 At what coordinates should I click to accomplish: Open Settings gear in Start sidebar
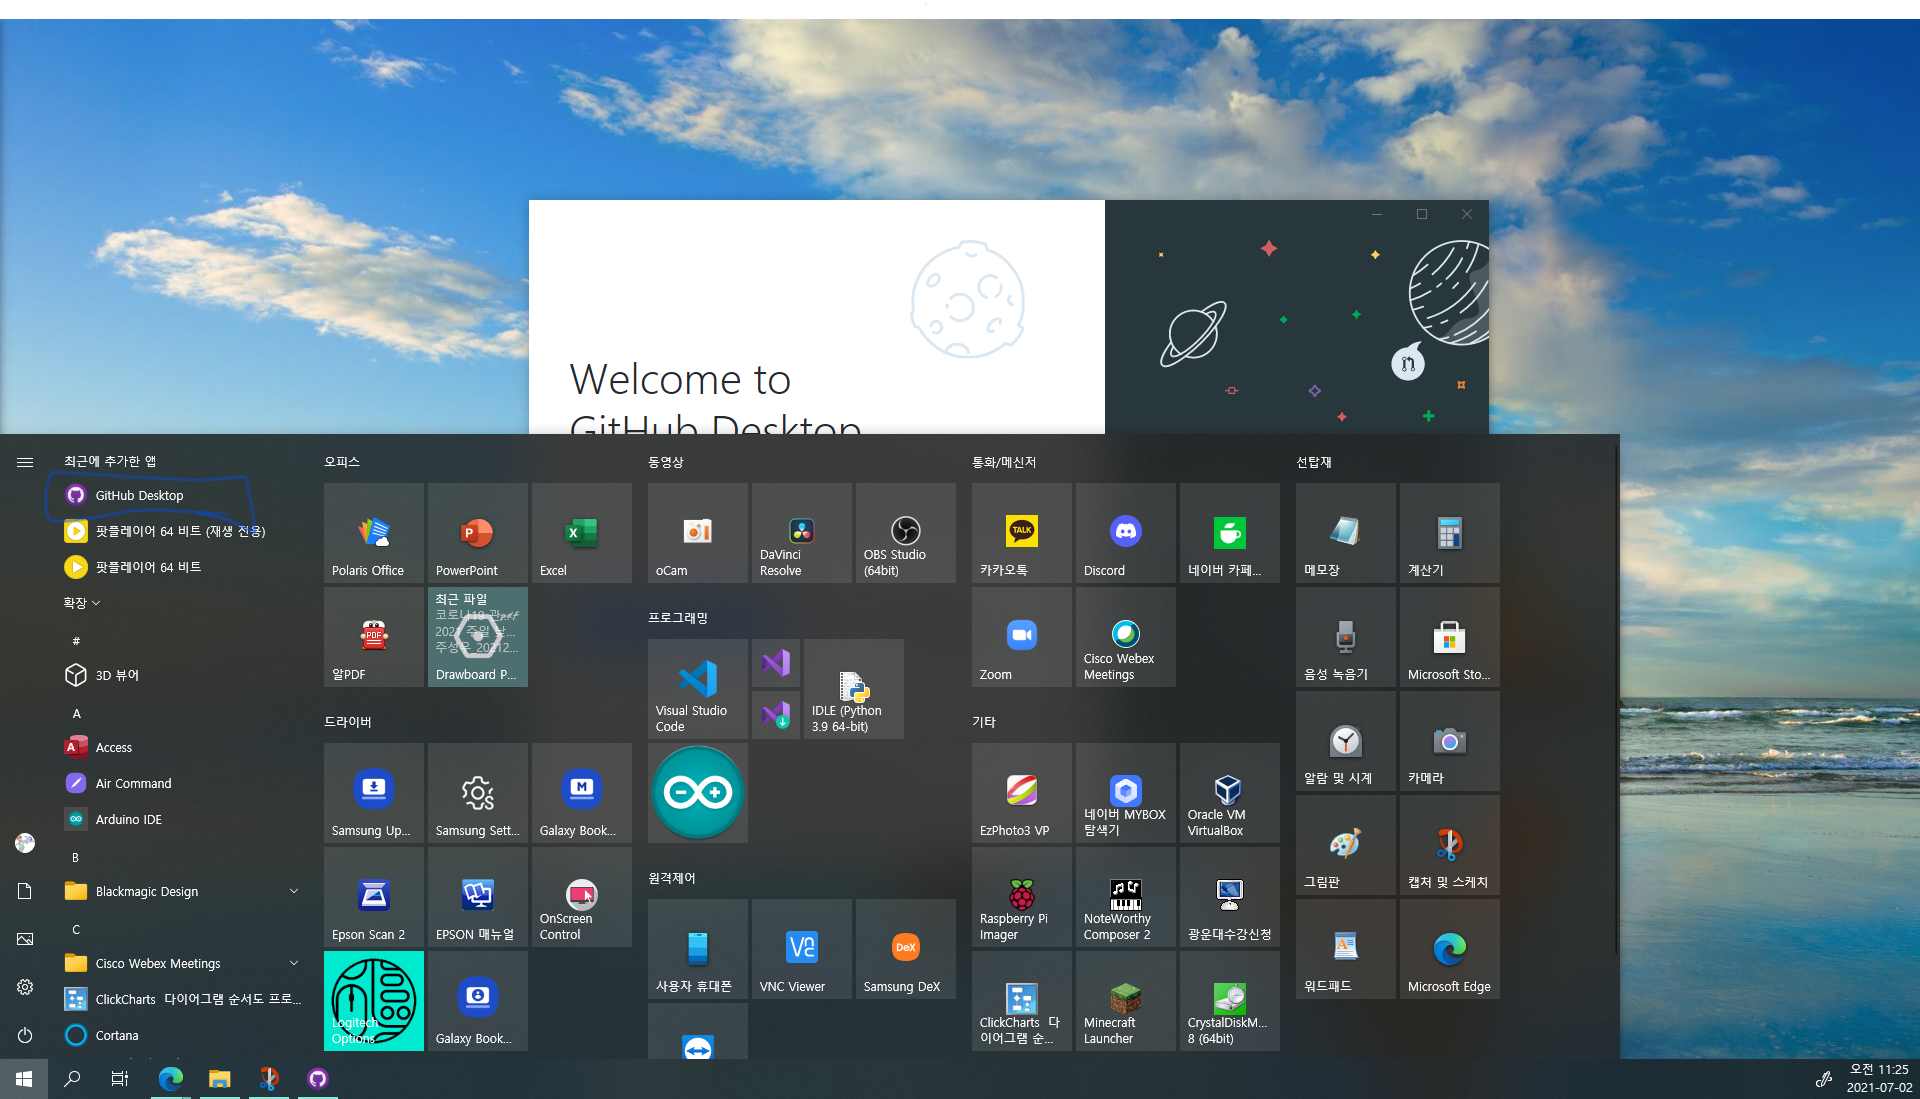point(25,987)
